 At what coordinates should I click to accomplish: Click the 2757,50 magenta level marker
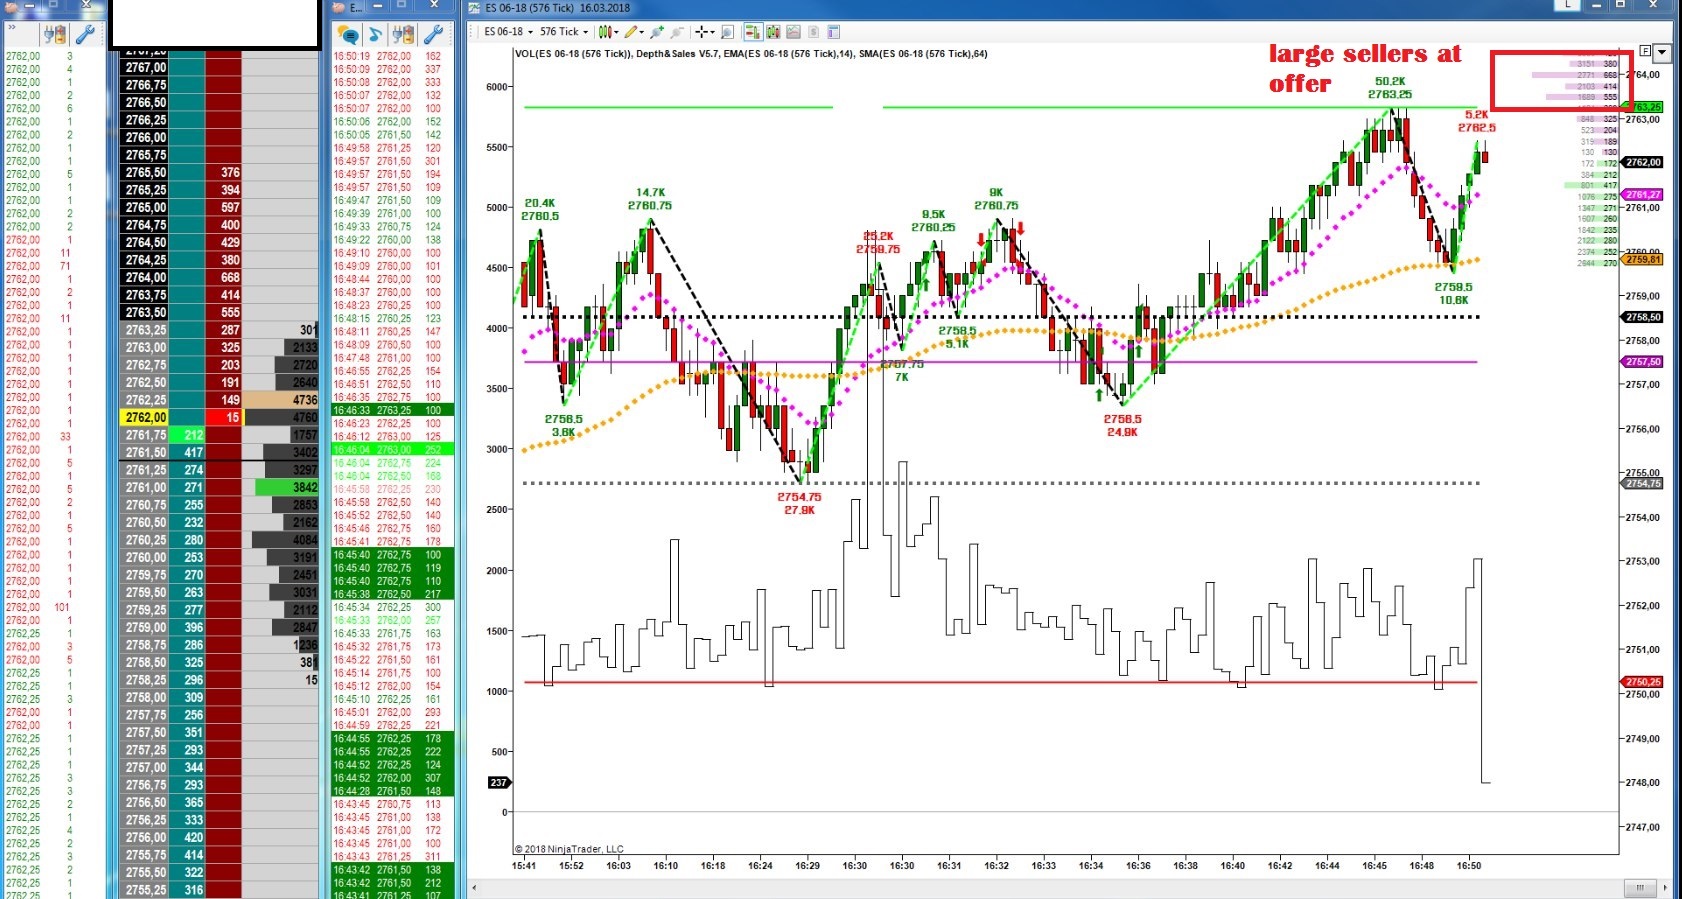tap(1643, 362)
